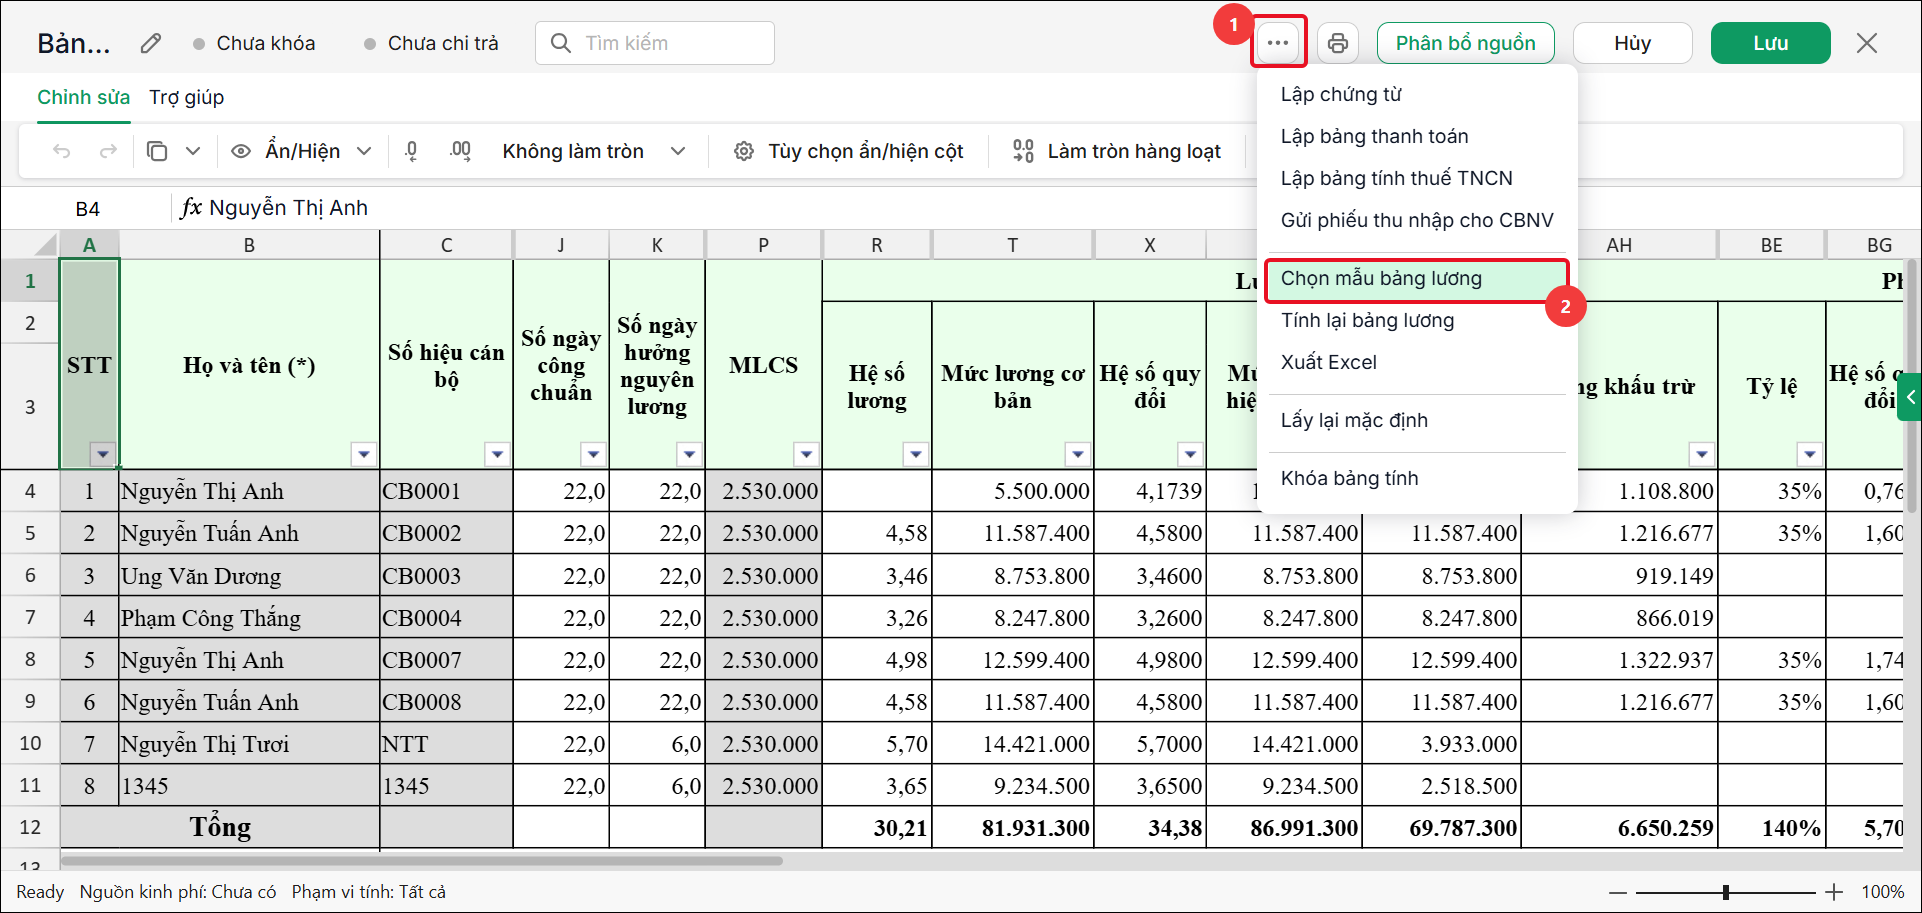Open filter dropdown on STT column
The height and width of the screenshot is (913, 1922).
click(103, 454)
